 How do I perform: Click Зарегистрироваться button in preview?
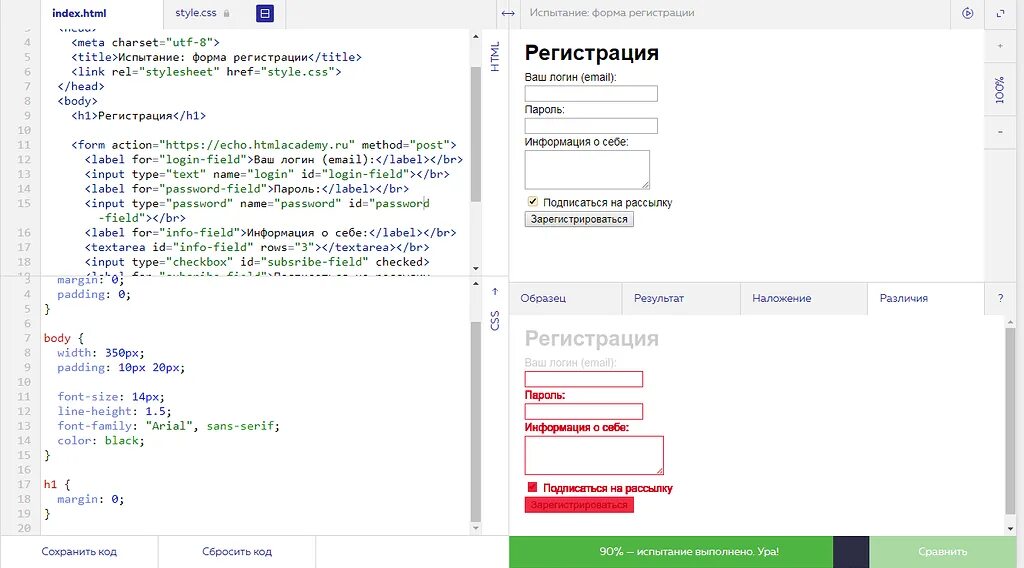click(x=579, y=219)
